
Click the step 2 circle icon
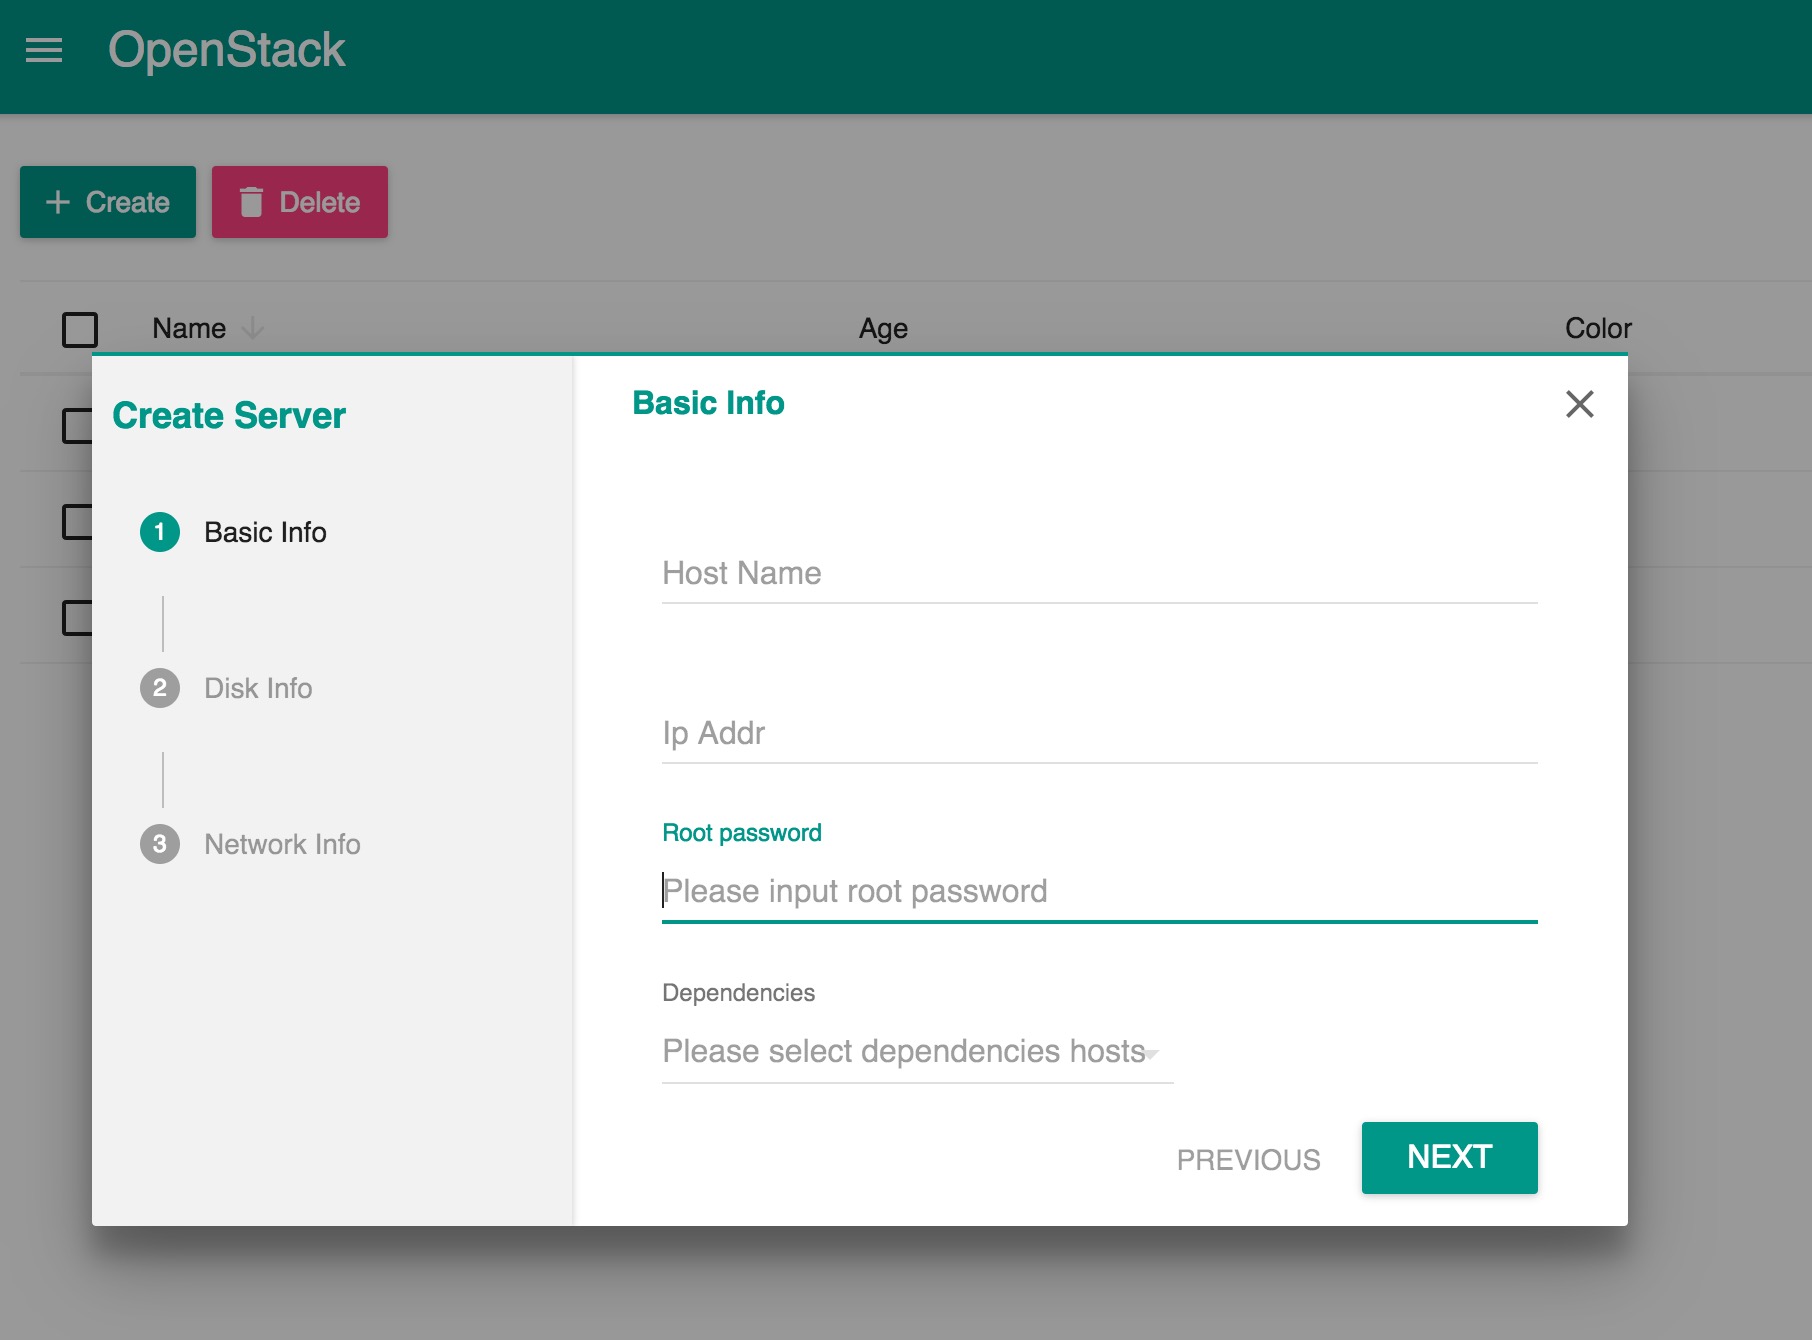pyautogui.click(x=160, y=688)
